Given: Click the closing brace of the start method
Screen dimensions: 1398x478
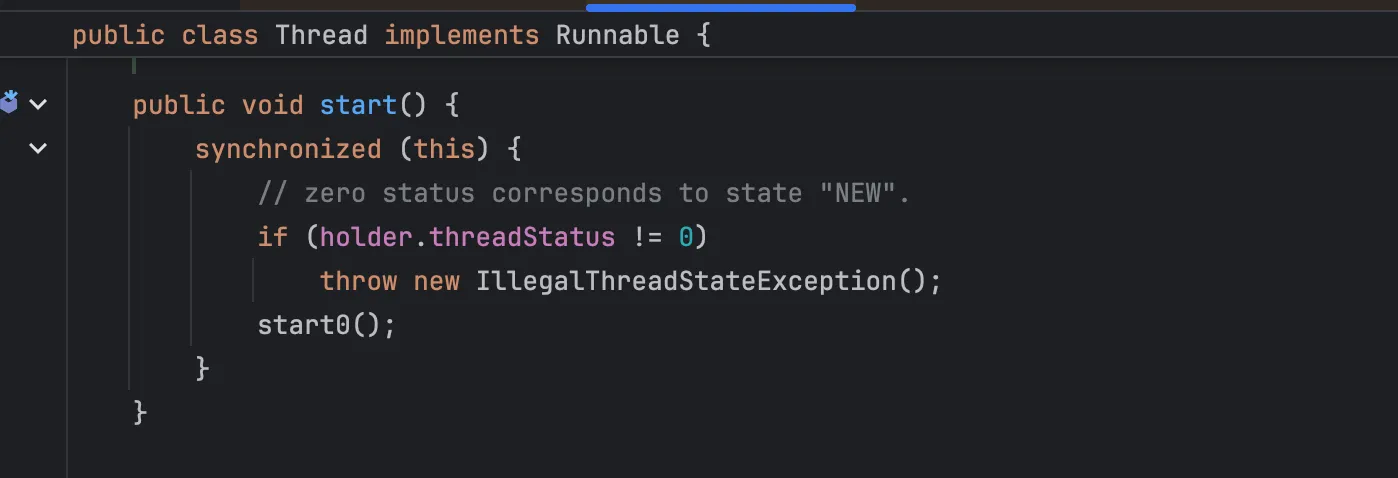Looking at the screenshot, I should tap(140, 412).
